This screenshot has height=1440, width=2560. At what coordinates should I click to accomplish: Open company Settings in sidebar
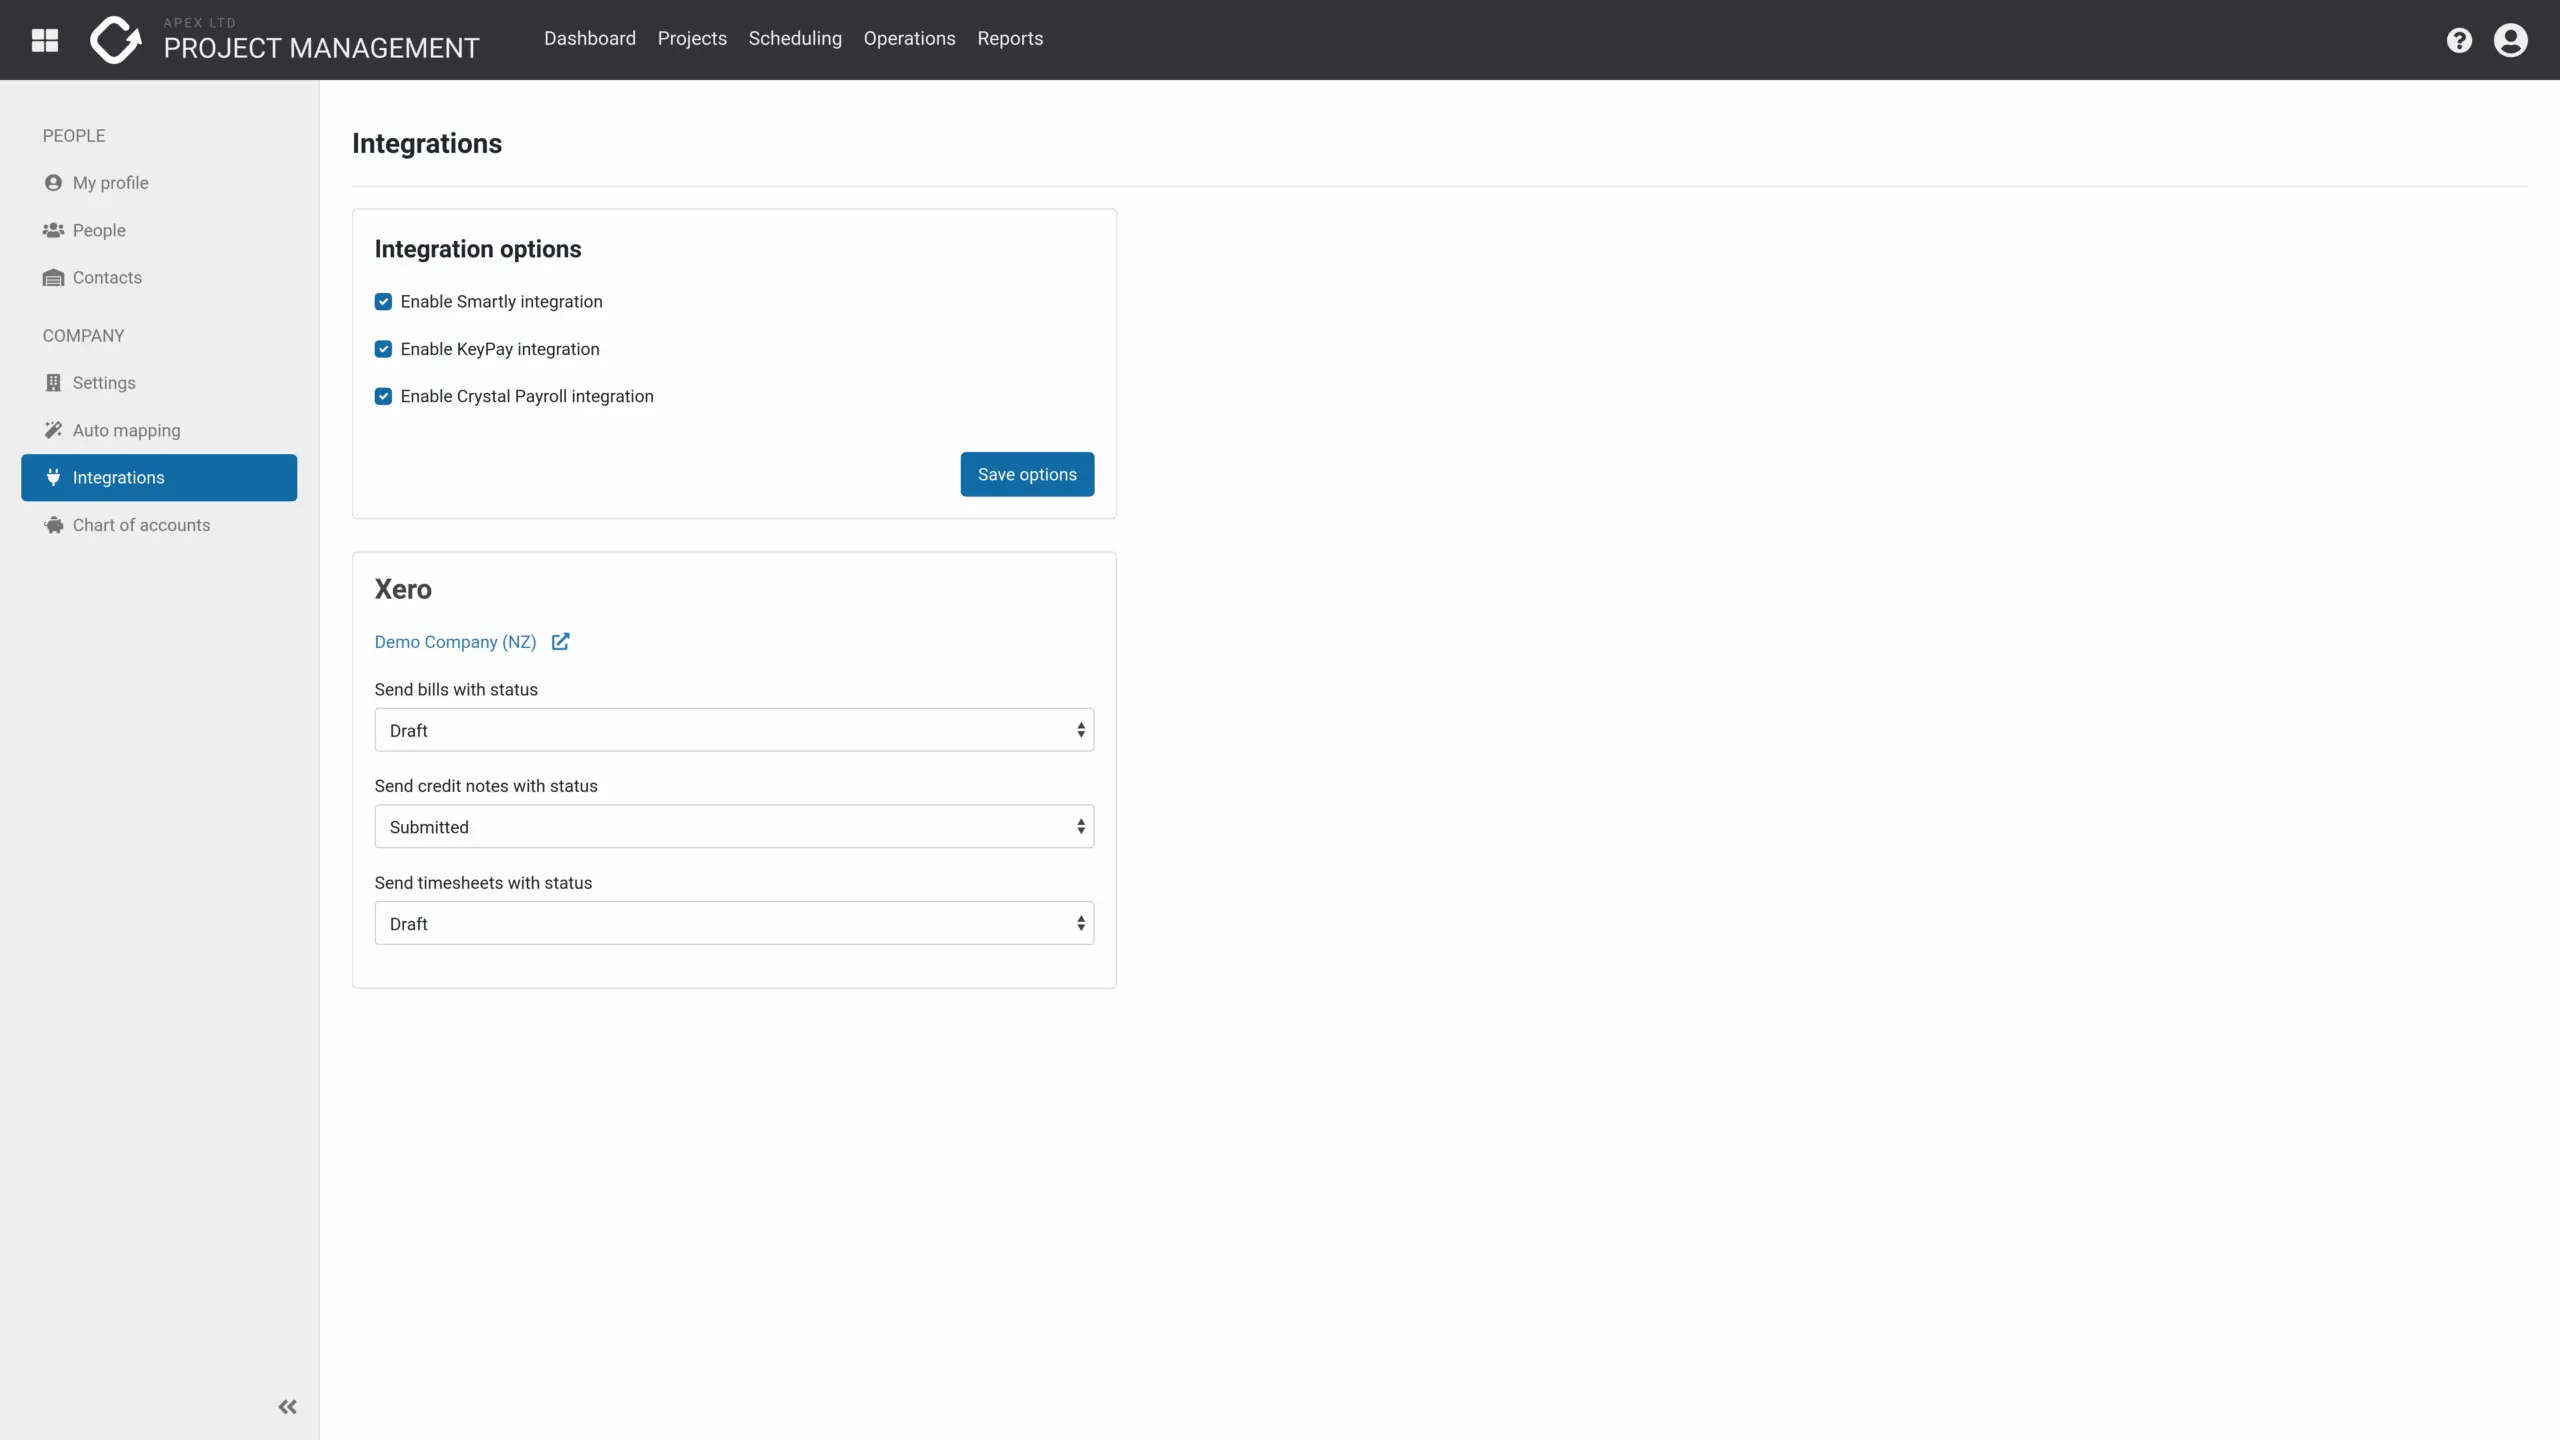pyautogui.click(x=104, y=383)
